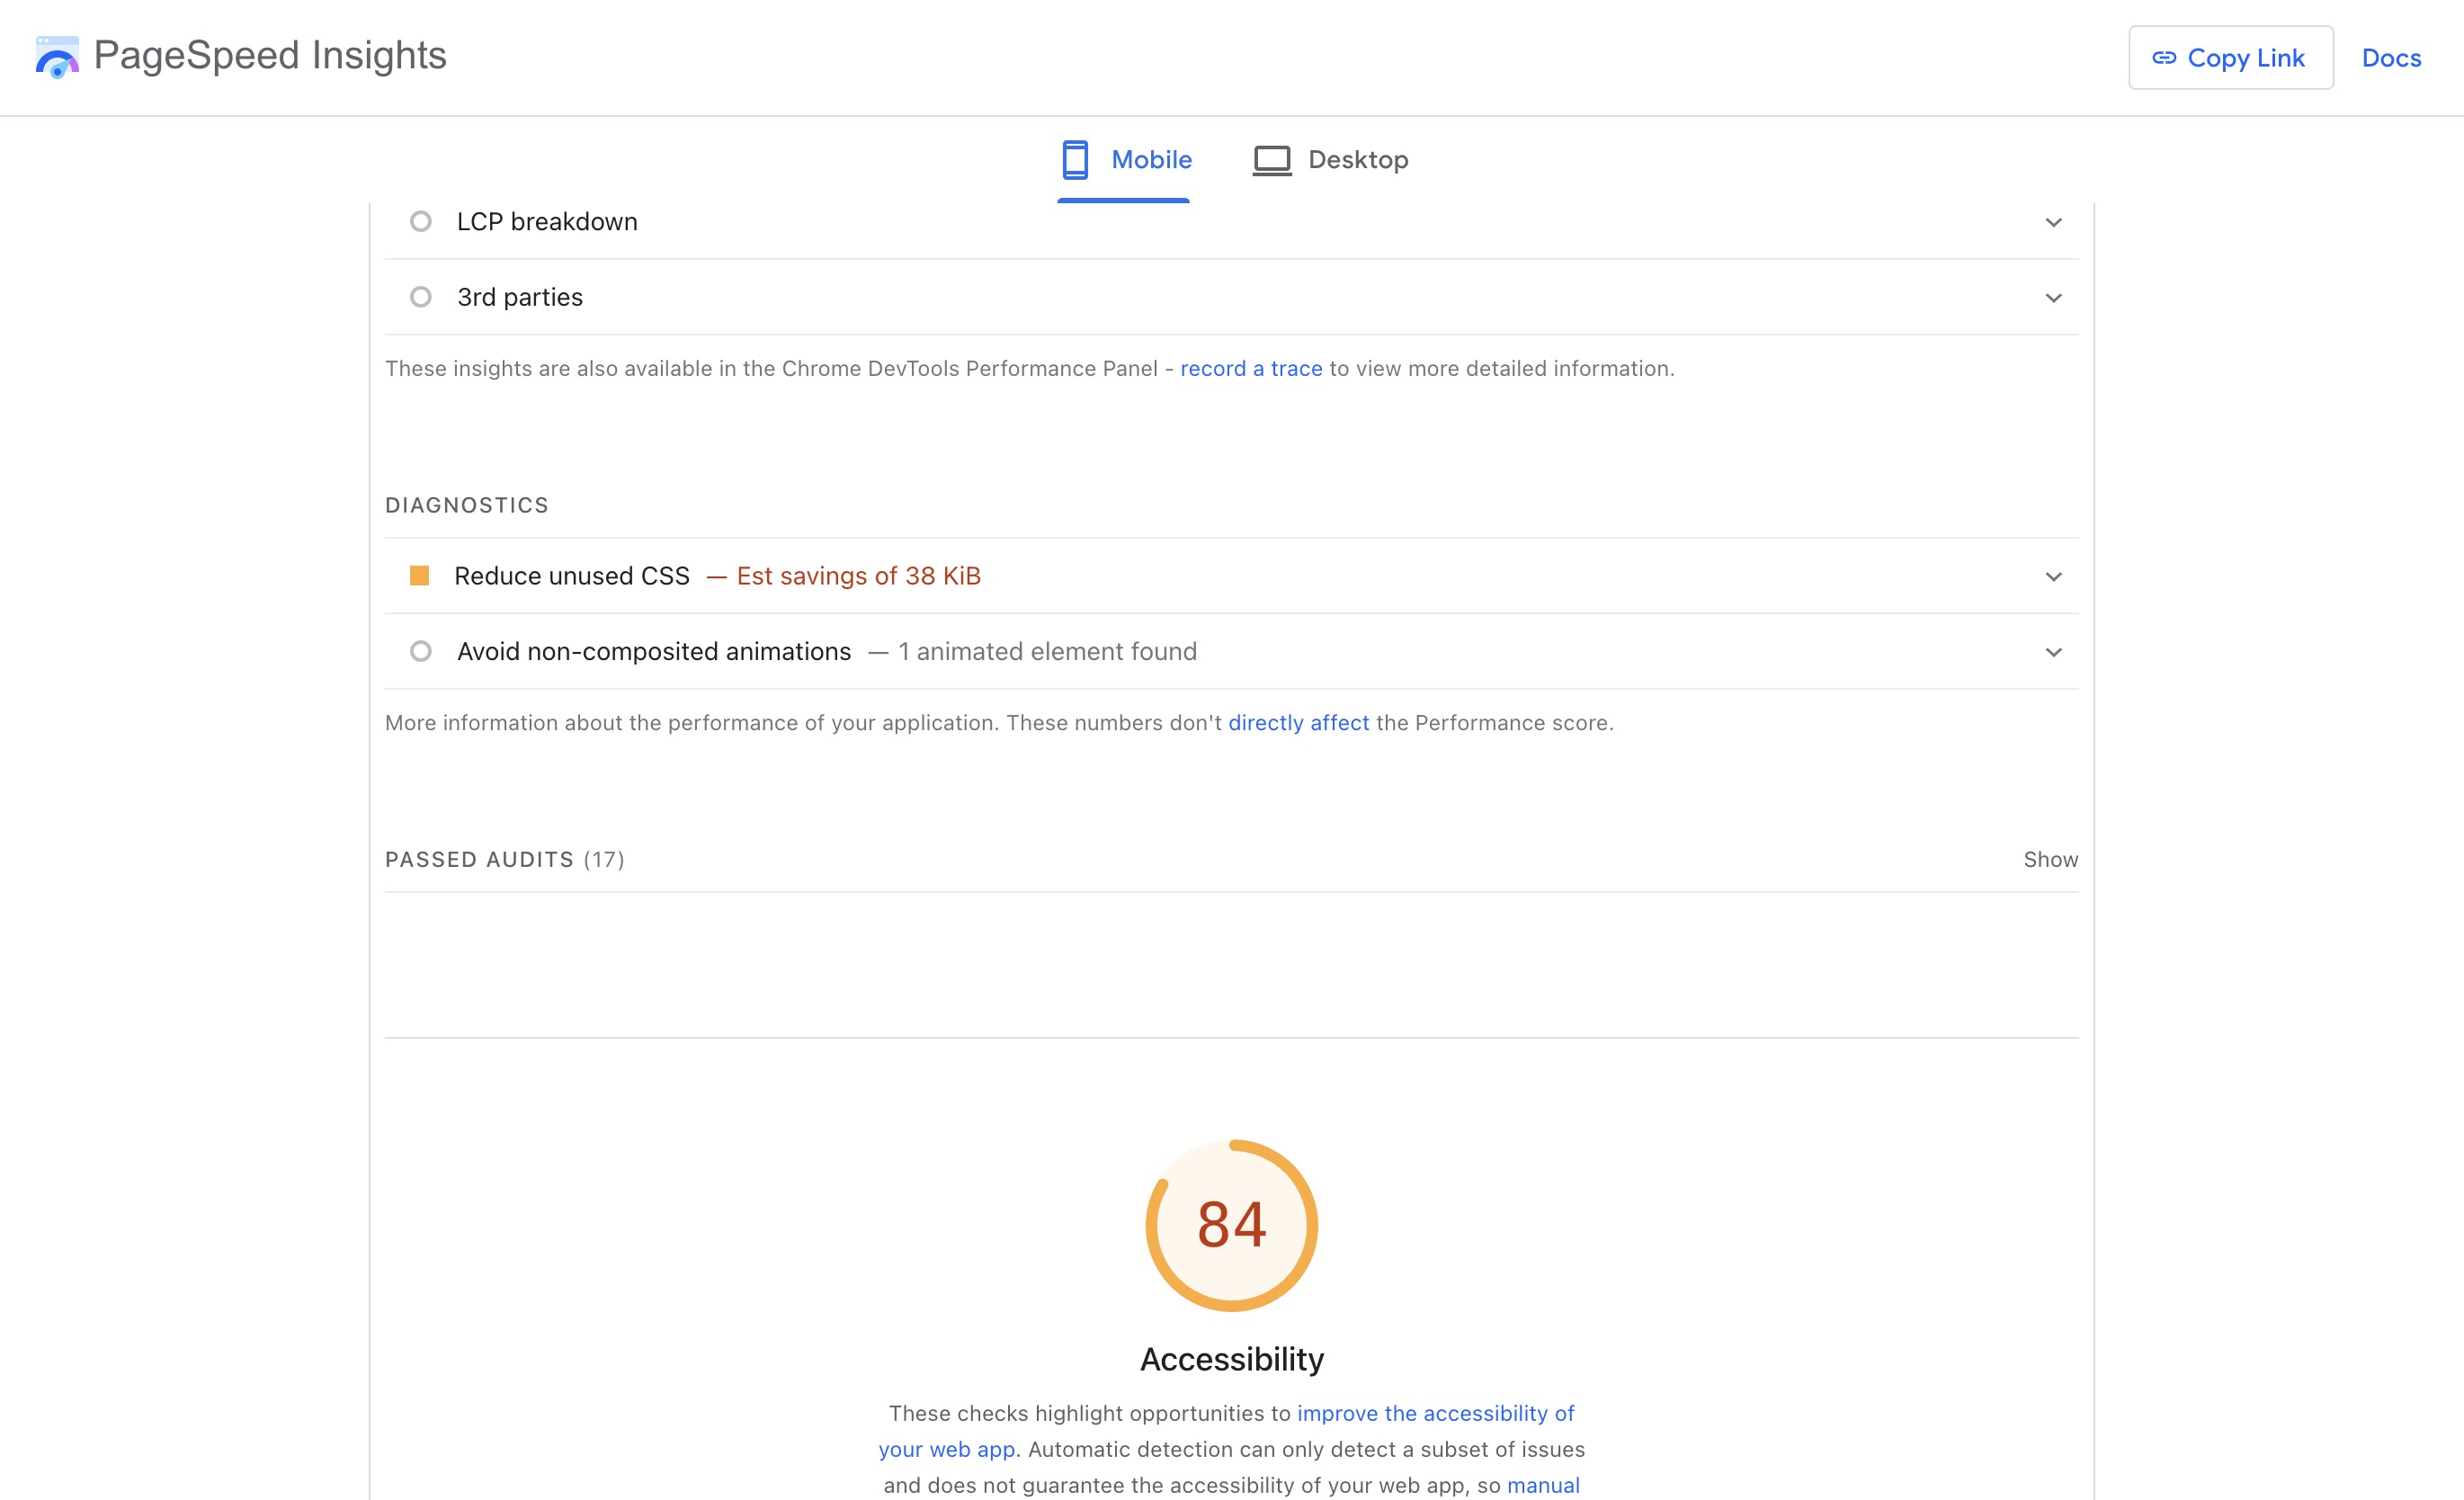Open the directly affect link
Viewport: 2464px width, 1500px height.
1298,723
